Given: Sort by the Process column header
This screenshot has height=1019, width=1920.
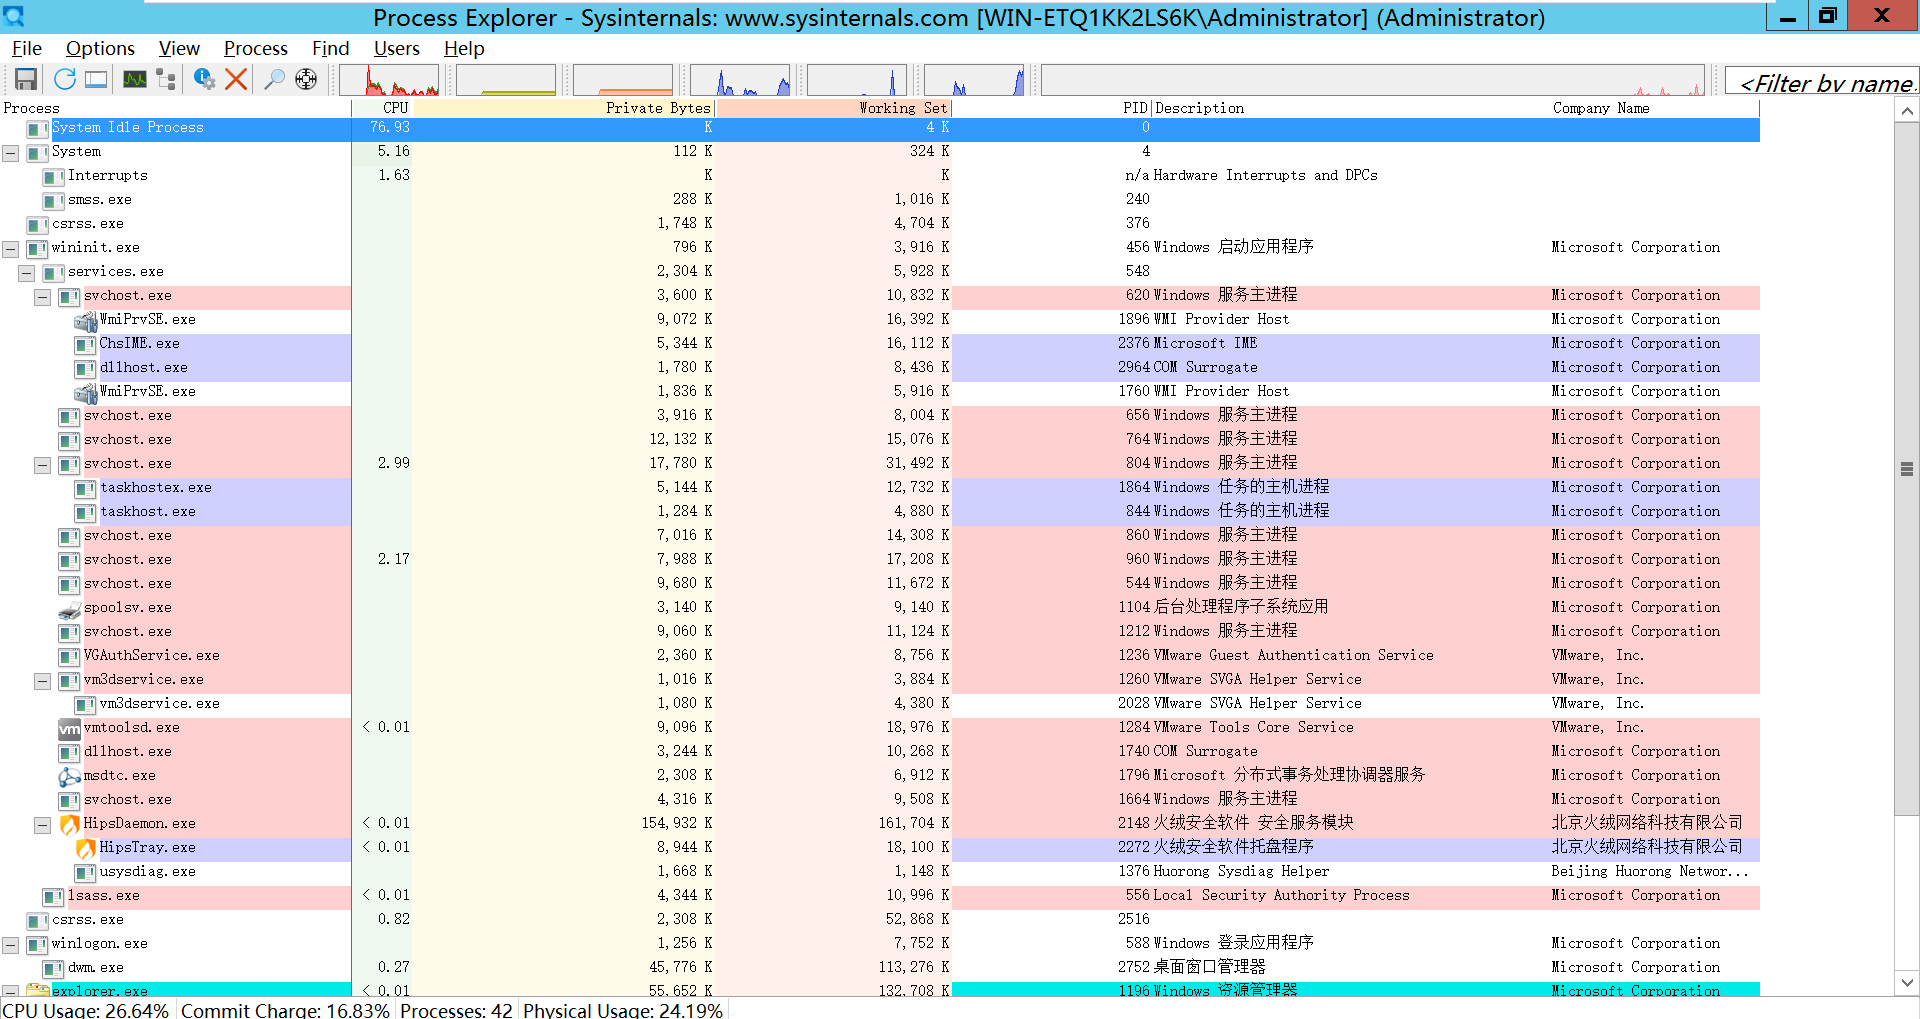Looking at the screenshot, I should pos(175,108).
